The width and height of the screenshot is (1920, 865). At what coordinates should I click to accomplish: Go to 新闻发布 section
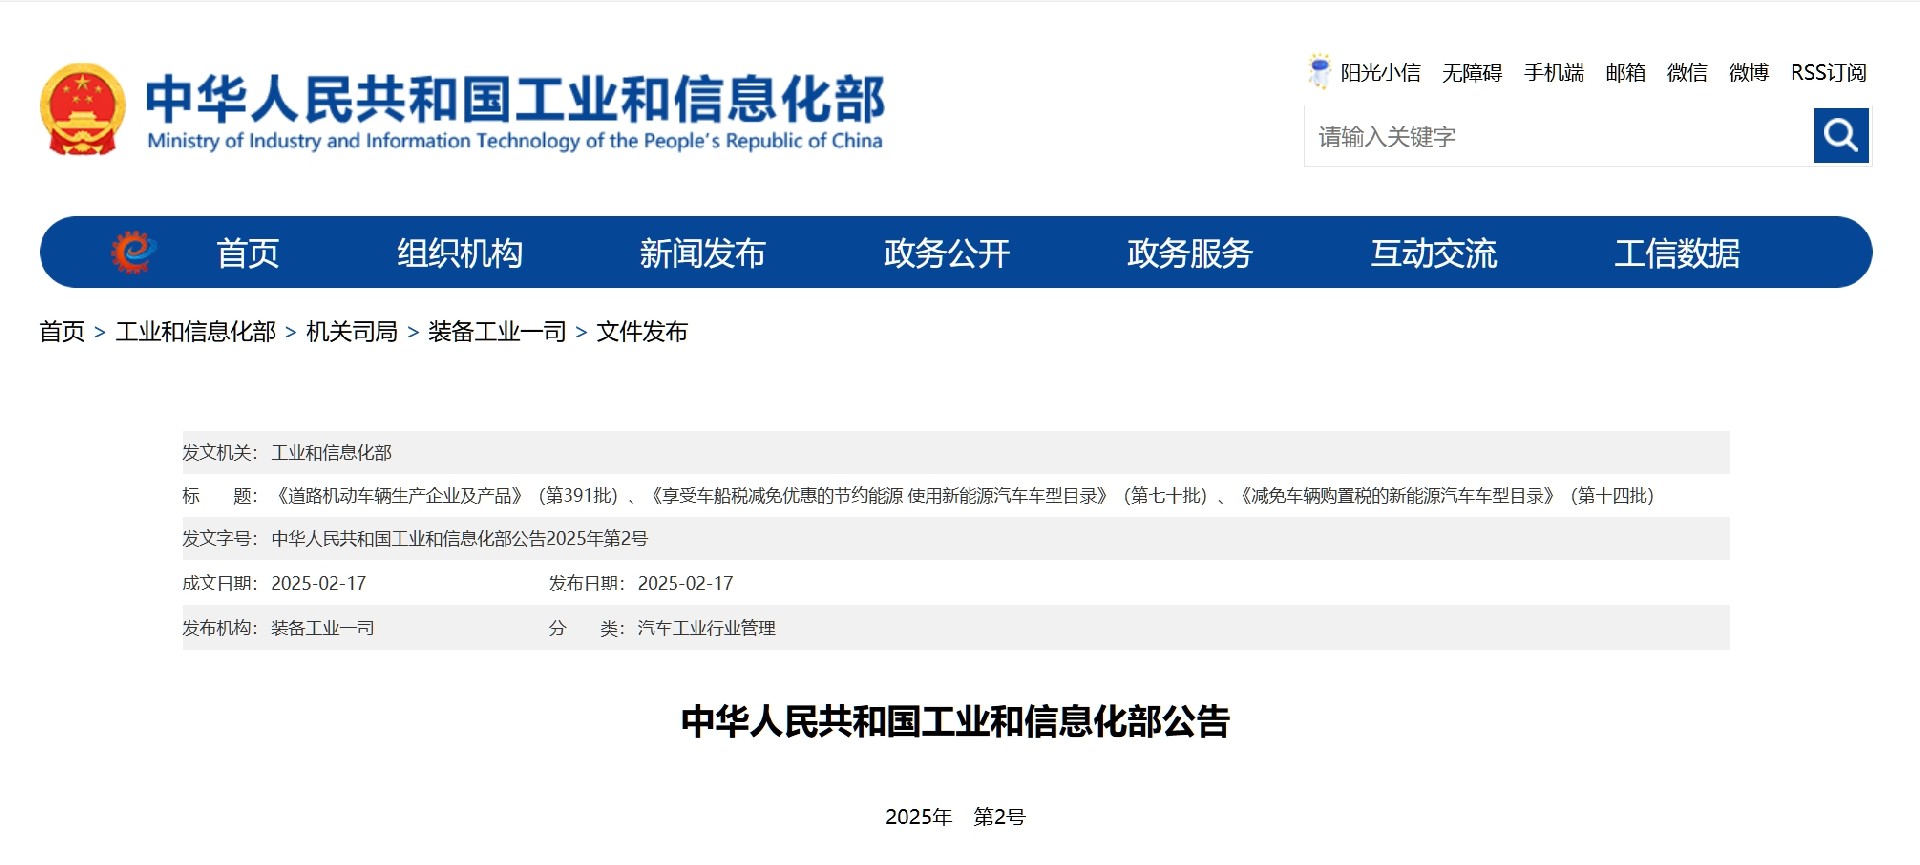(x=702, y=253)
